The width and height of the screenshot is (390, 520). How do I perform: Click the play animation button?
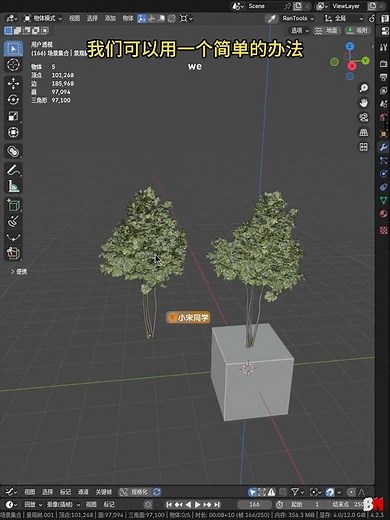point(198,504)
